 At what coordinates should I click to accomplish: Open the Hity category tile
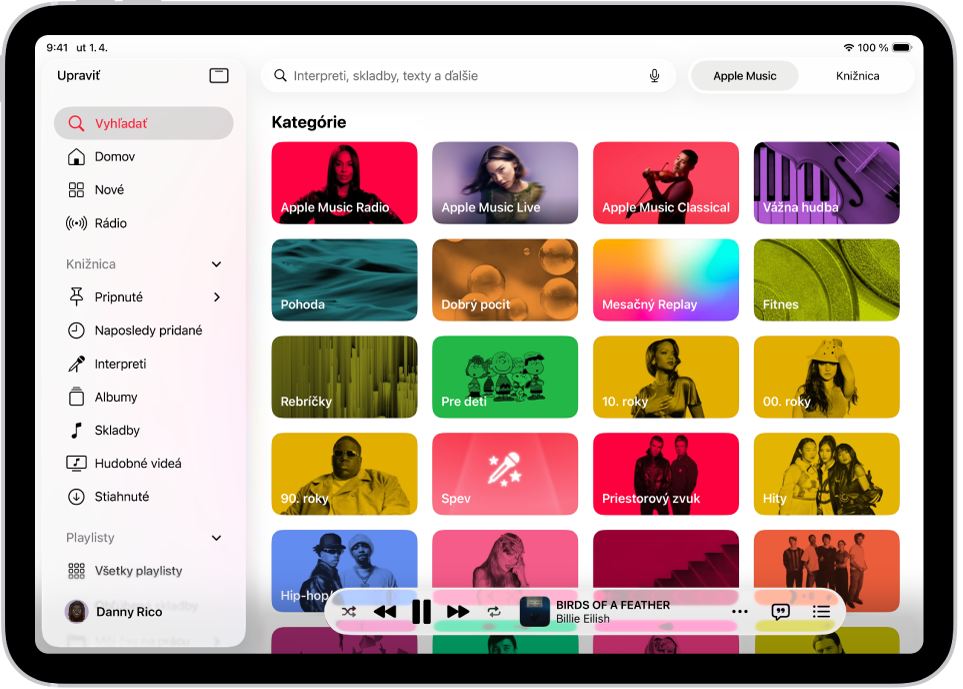pyautogui.click(x=827, y=474)
